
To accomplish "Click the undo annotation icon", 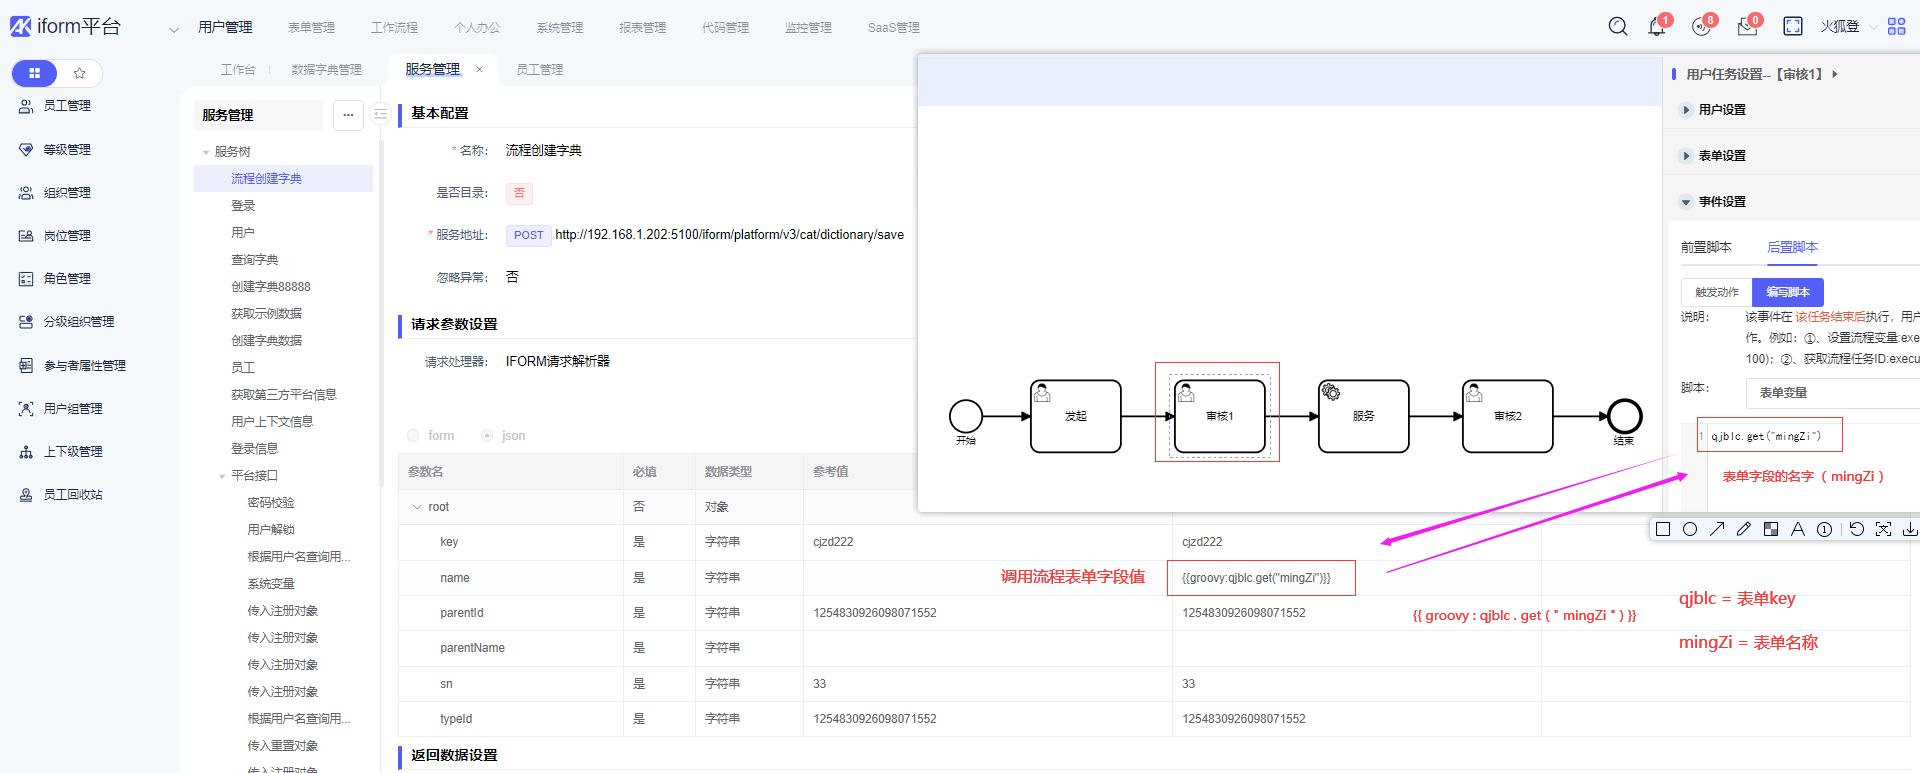I will [1856, 529].
